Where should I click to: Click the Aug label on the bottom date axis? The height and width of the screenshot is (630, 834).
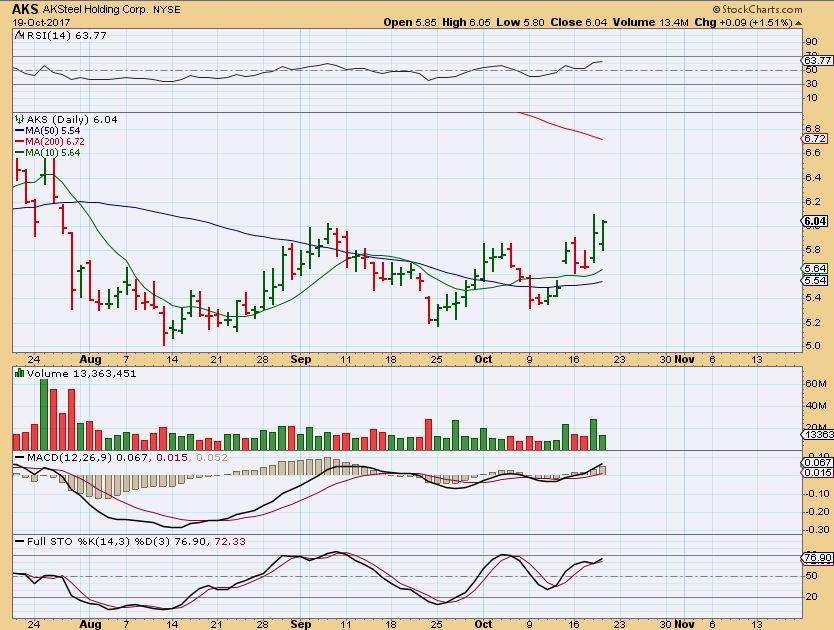[90, 624]
